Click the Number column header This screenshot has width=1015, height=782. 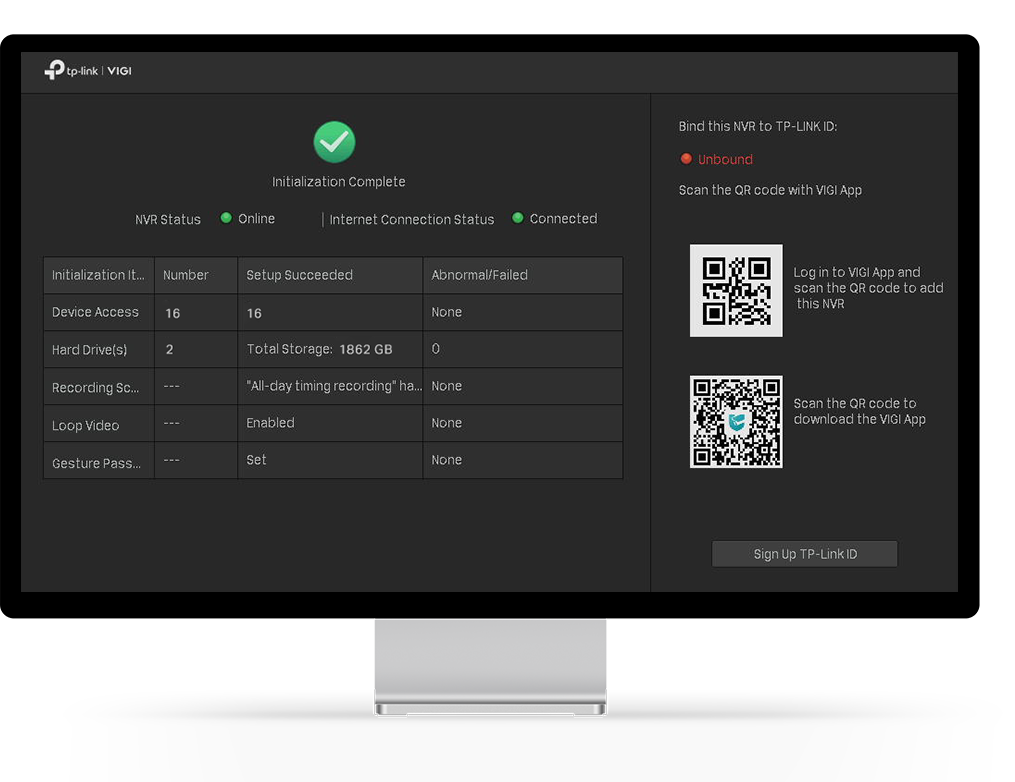(x=195, y=275)
